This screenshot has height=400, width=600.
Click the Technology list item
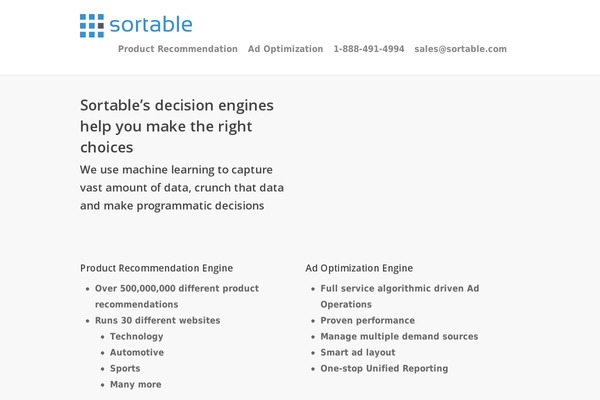pyautogui.click(x=137, y=336)
